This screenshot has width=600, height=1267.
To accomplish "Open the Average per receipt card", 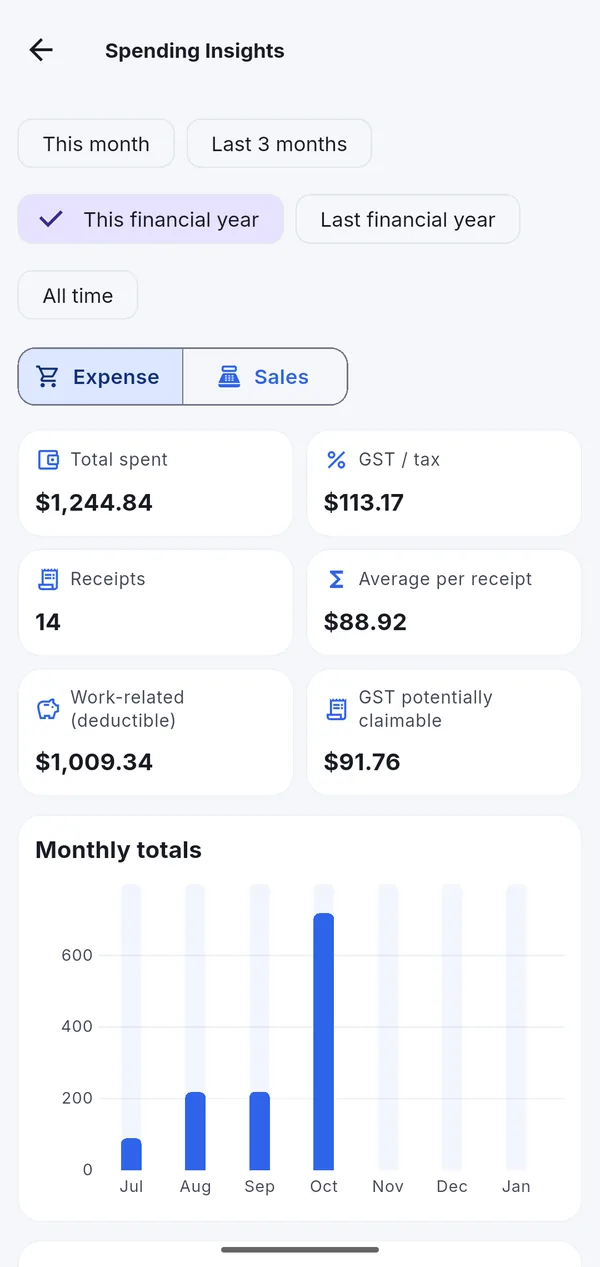I will click(444, 603).
